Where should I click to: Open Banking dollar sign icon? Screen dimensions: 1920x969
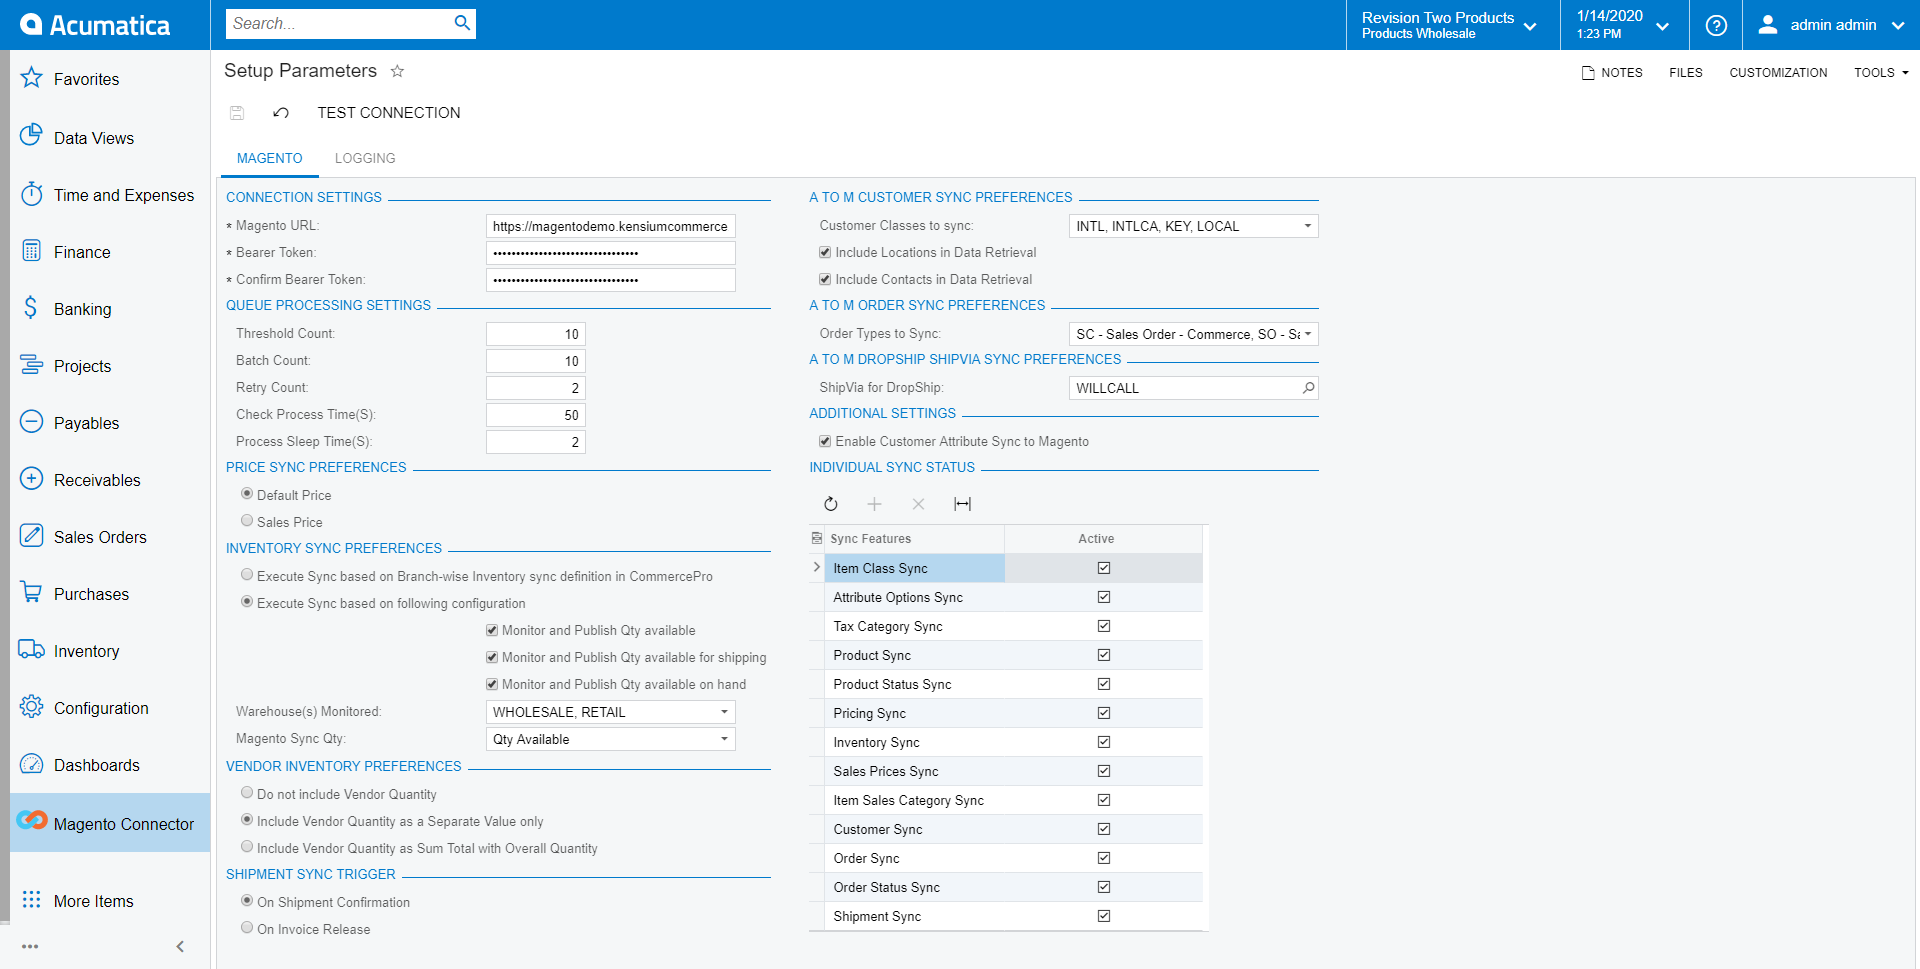coord(31,307)
